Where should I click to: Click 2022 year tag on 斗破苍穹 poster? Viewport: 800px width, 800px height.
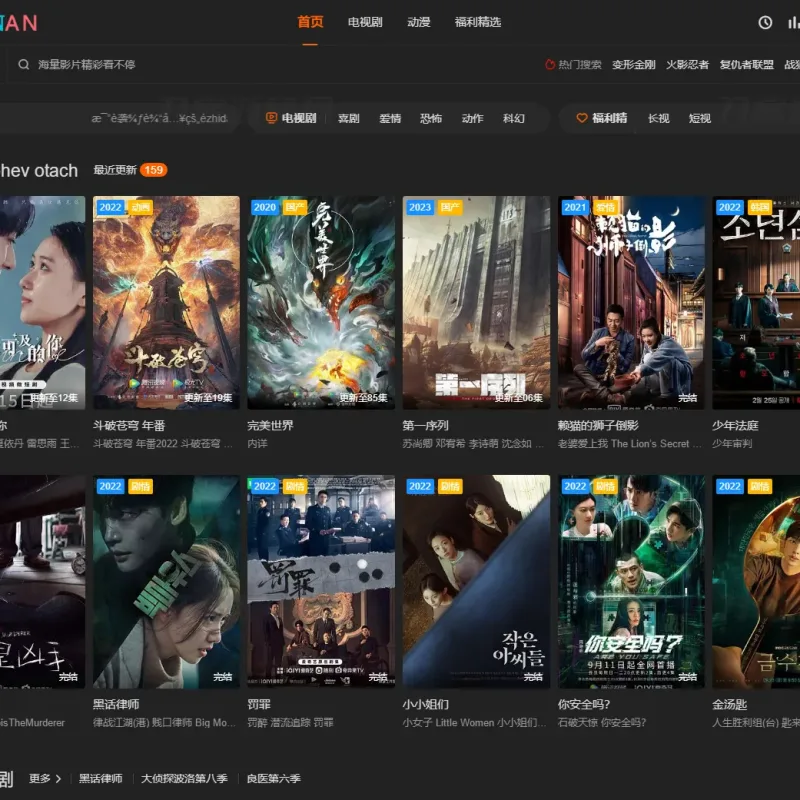110,207
